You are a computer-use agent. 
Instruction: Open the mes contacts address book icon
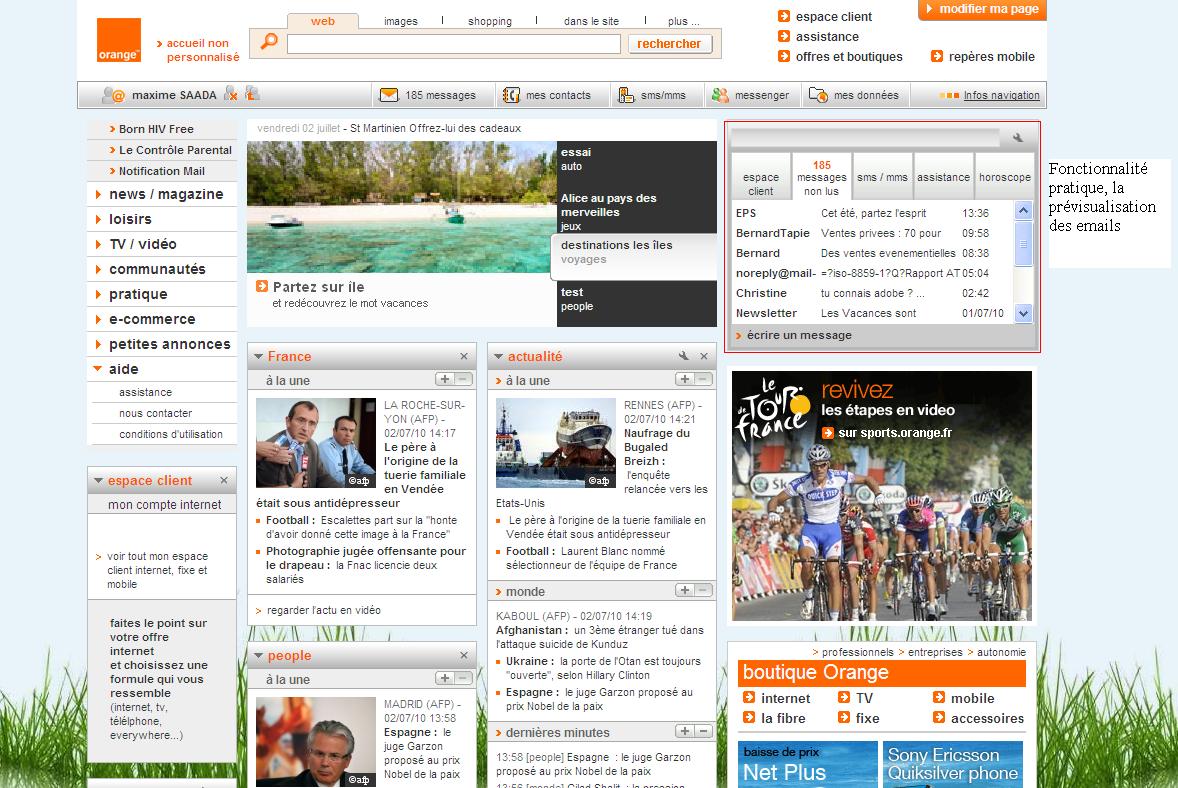click(511, 95)
